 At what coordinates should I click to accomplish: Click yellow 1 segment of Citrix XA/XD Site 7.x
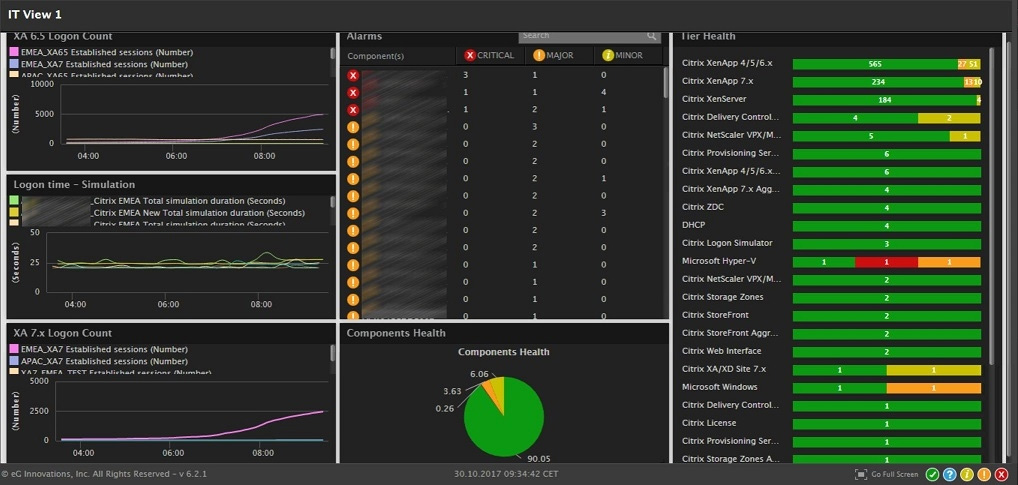tap(934, 370)
